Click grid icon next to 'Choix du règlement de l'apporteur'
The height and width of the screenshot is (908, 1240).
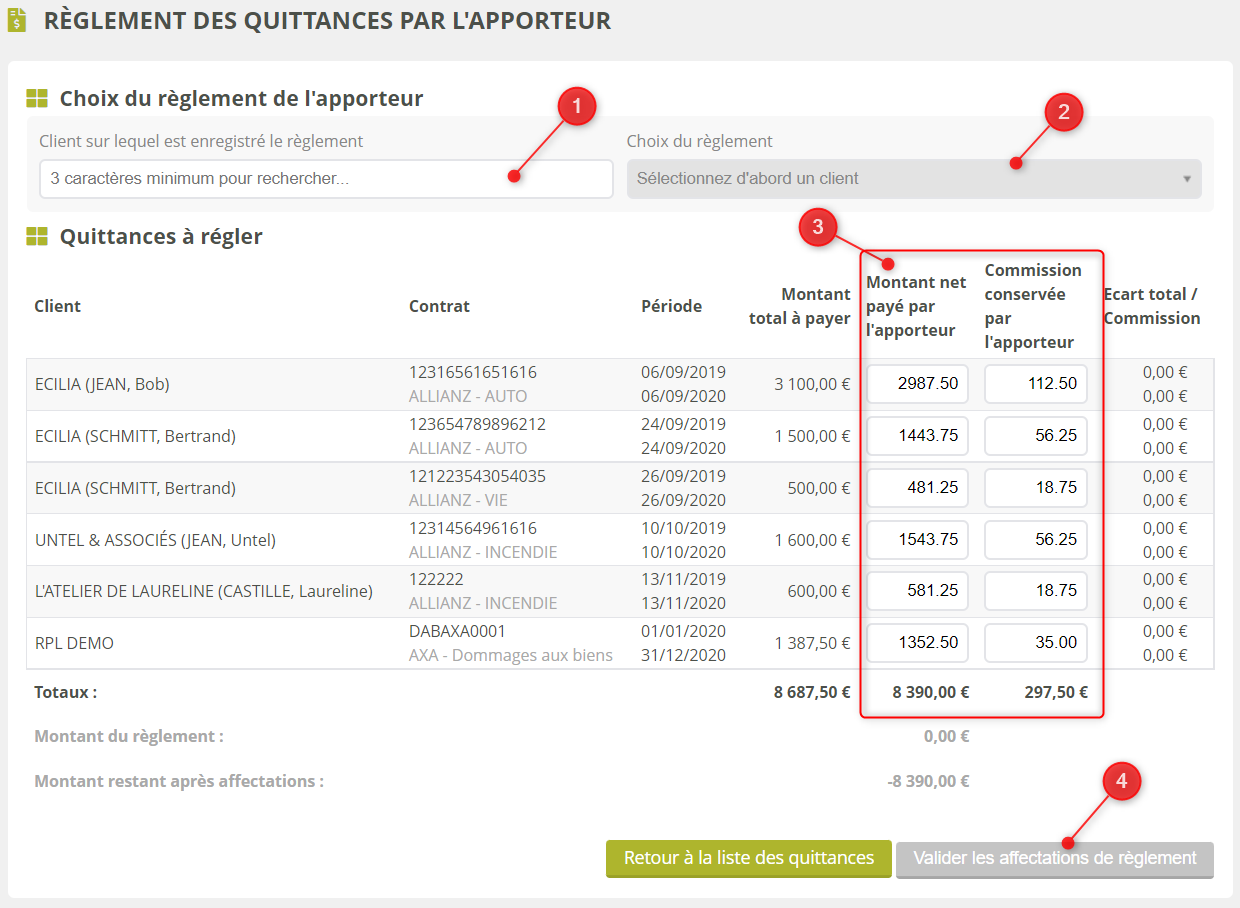[x=37, y=98]
